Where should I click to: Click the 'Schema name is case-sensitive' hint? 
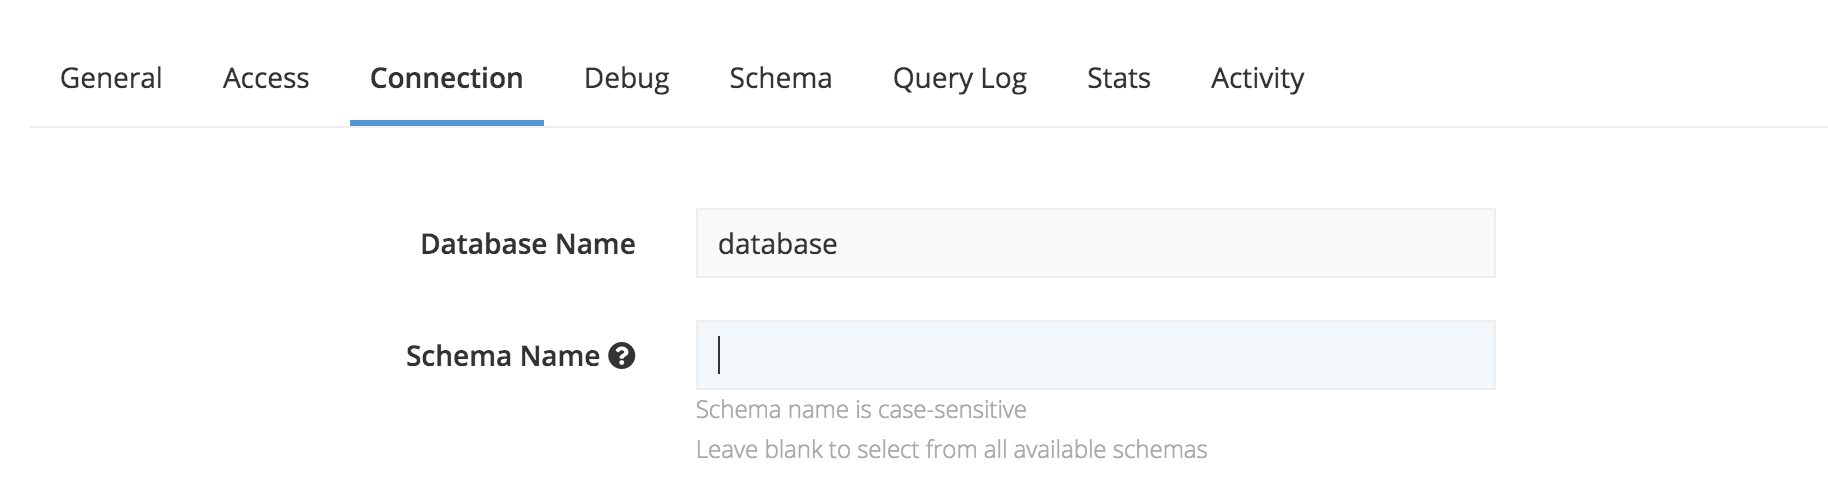861,410
